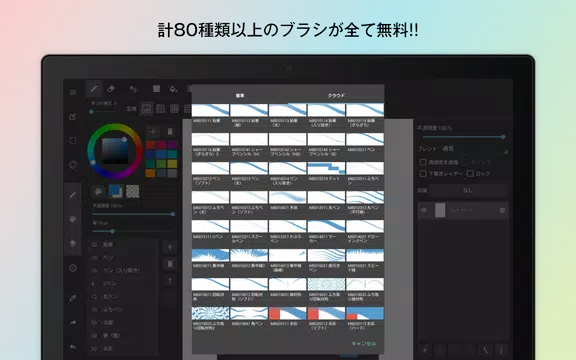Delete color swatch with the trash icon
576x360 pixels.
pos(170,132)
